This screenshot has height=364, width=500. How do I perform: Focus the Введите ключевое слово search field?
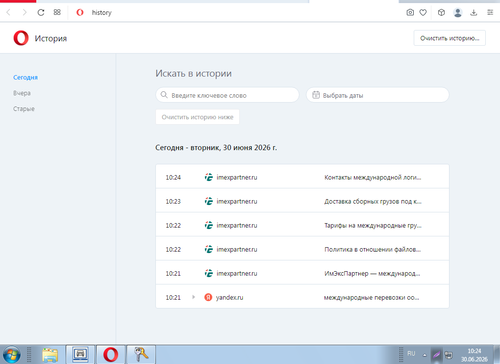227,95
